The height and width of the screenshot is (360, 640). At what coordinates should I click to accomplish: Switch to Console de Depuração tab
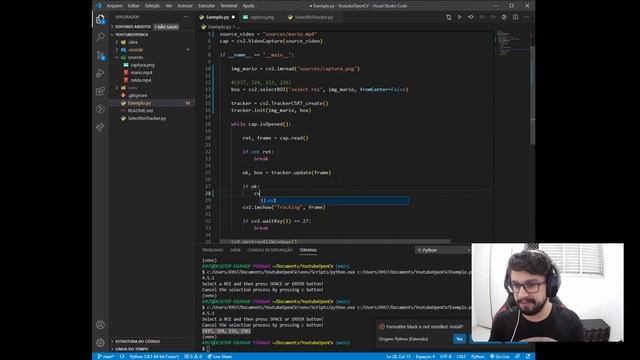[270, 250]
